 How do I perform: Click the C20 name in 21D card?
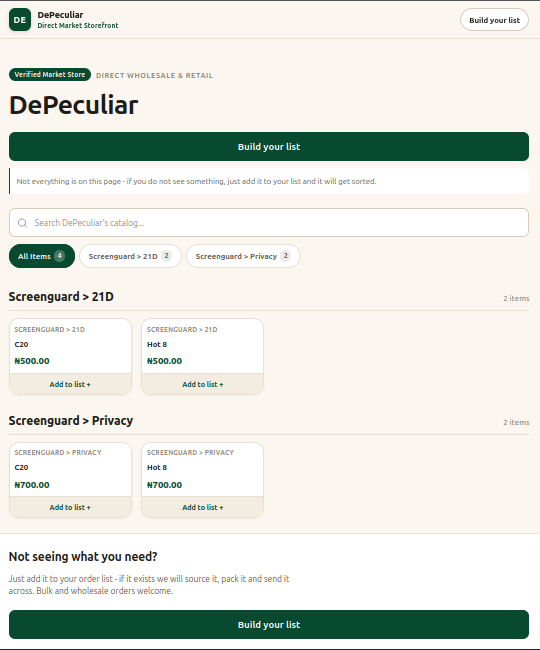pos(21,344)
